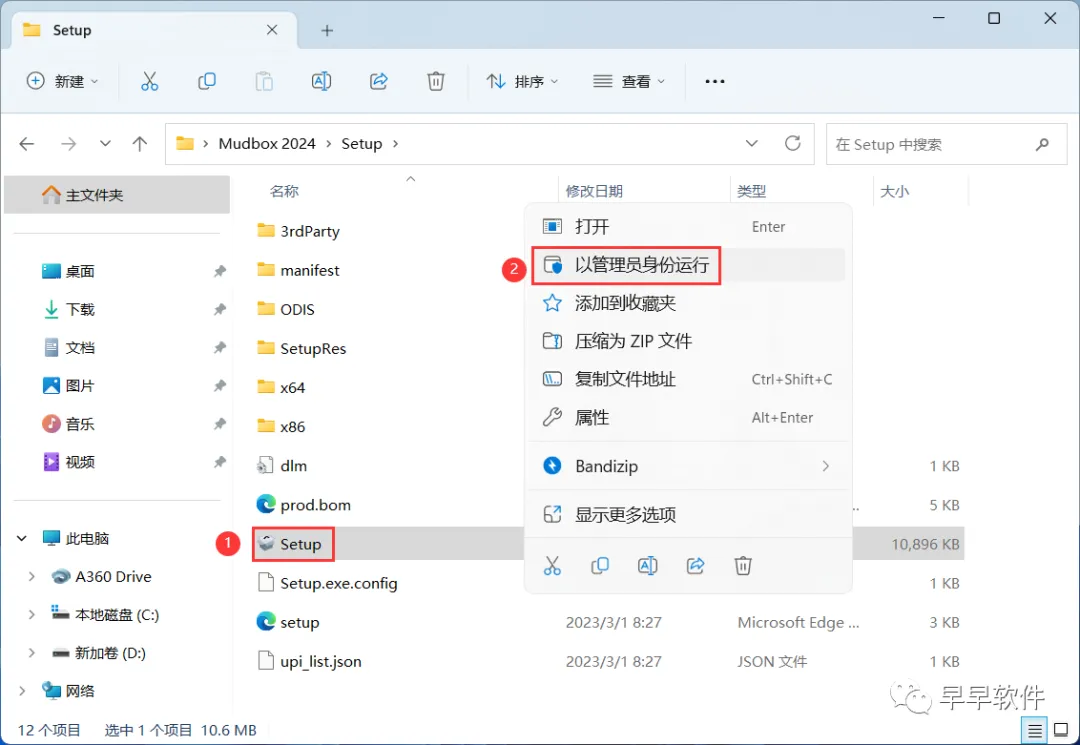Click the search magnifier icon
Image resolution: width=1080 pixels, height=745 pixels.
click(1042, 144)
